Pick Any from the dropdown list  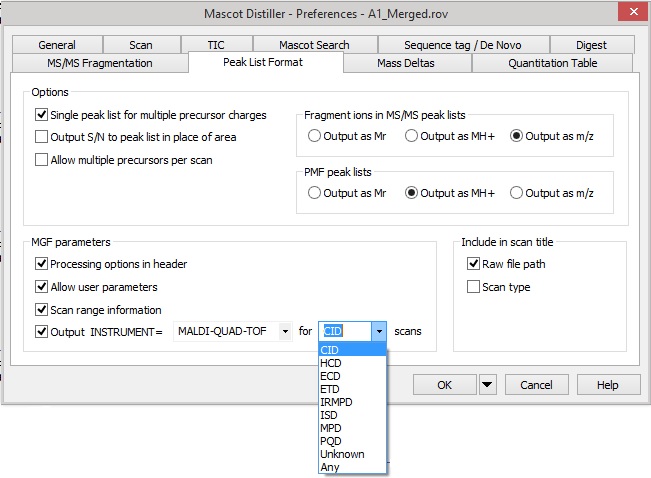352,467
